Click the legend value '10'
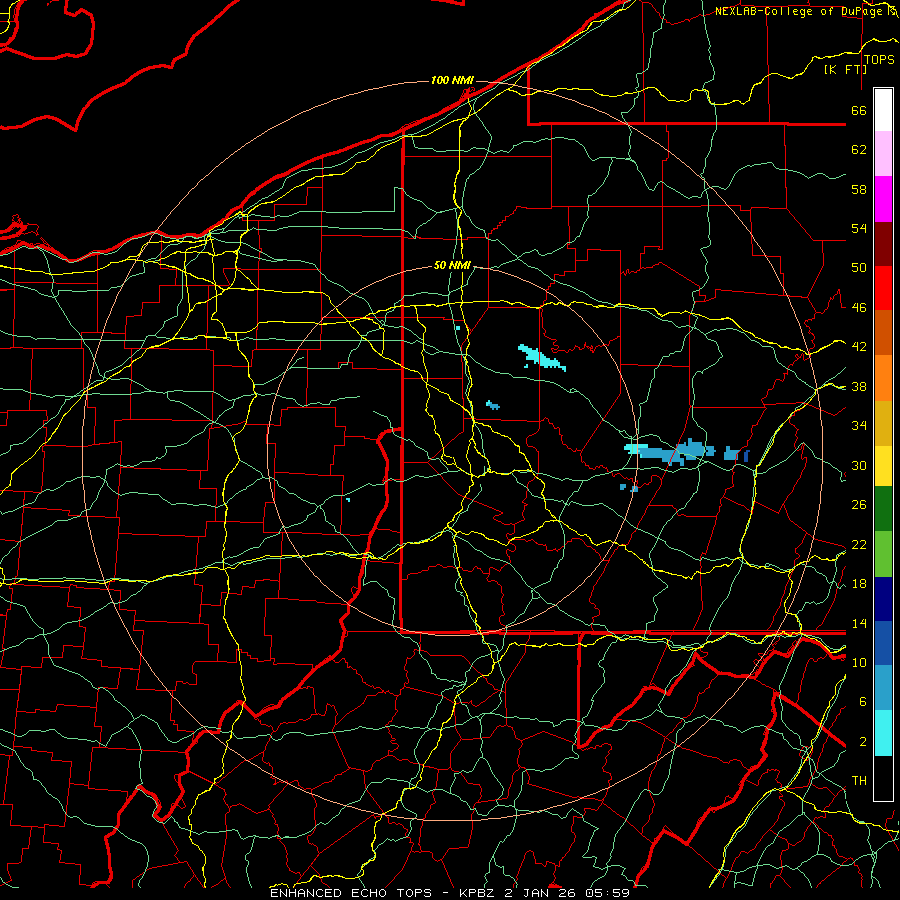This screenshot has height=900, width=900. click(x=859, y=662)
